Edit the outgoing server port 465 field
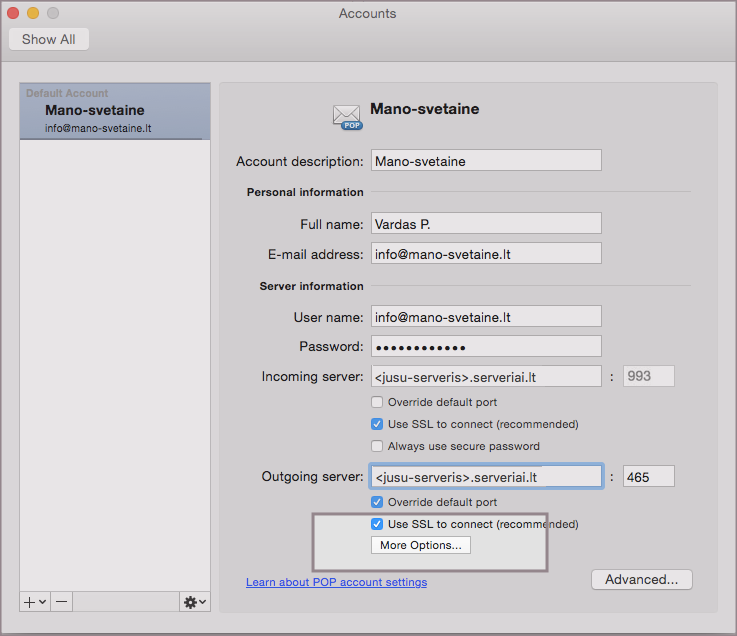Viewport: 737px width, 636px height. coord(648,477)
